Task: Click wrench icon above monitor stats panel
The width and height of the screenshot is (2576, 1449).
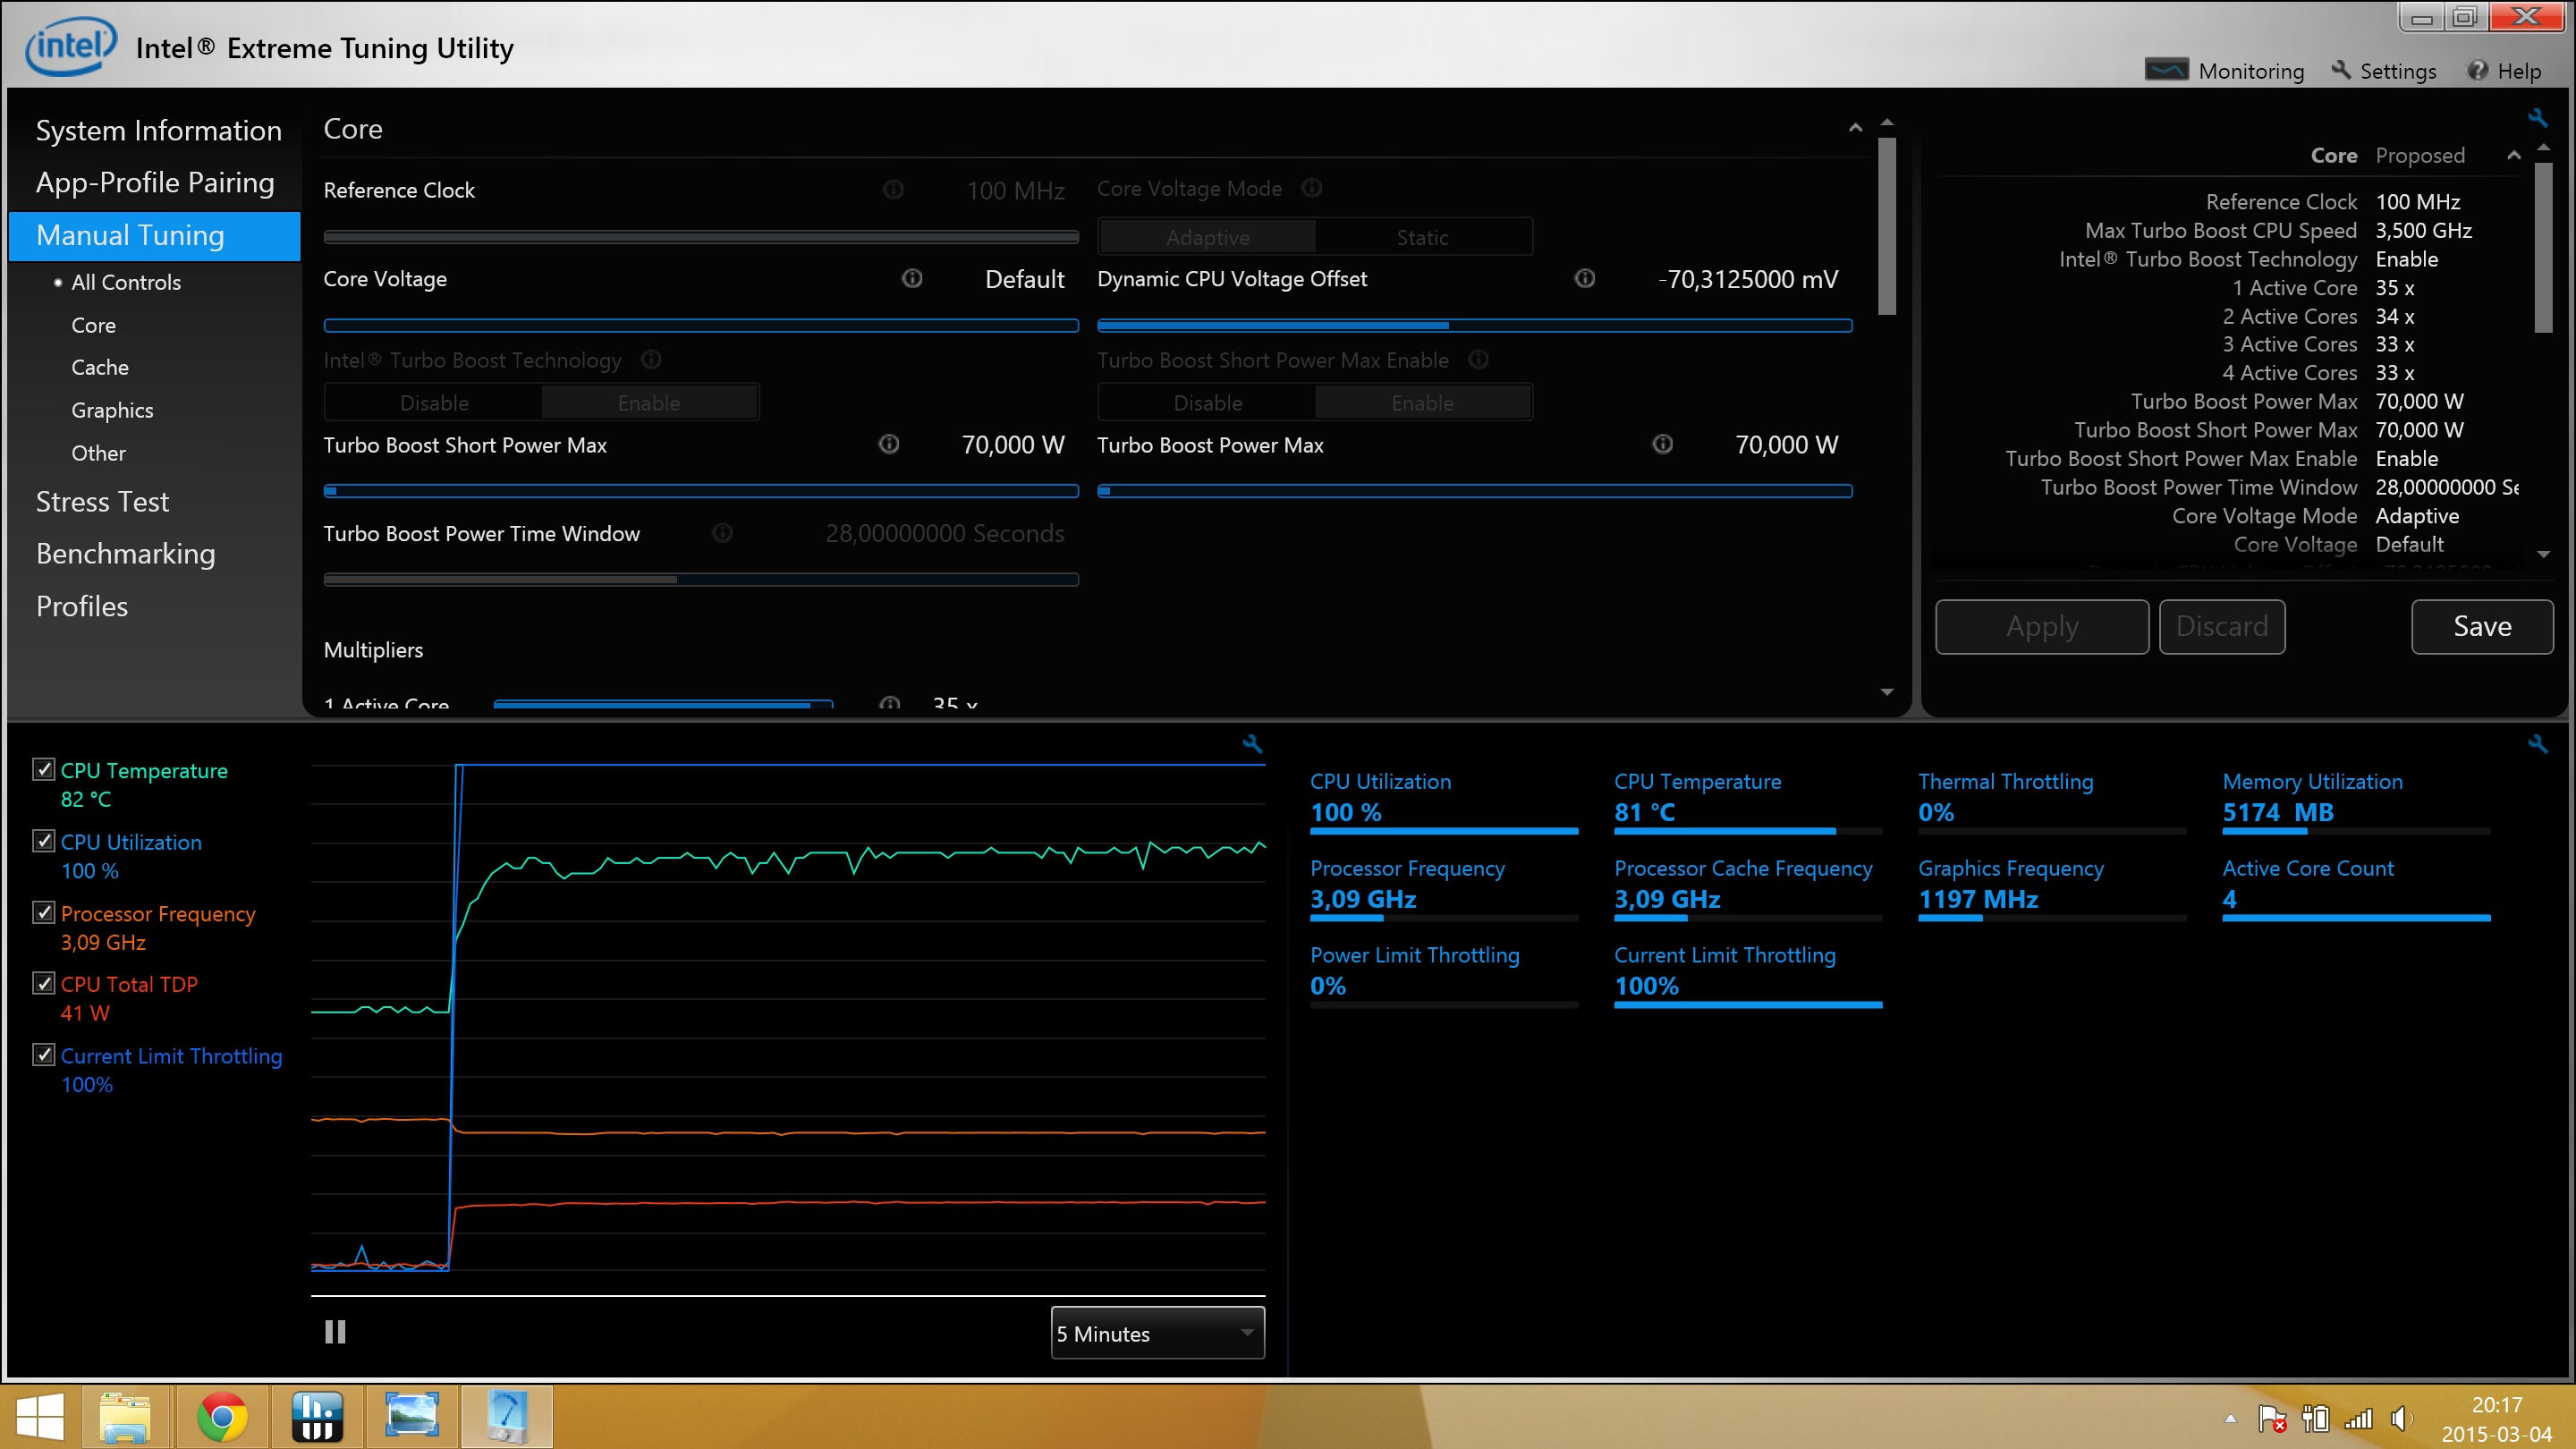Action: click(x=2537, y=743)
